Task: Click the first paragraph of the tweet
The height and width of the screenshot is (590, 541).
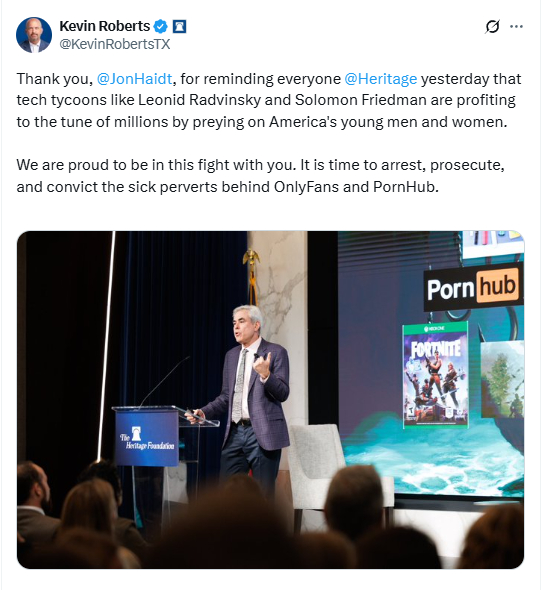Action: pos(269,100)
